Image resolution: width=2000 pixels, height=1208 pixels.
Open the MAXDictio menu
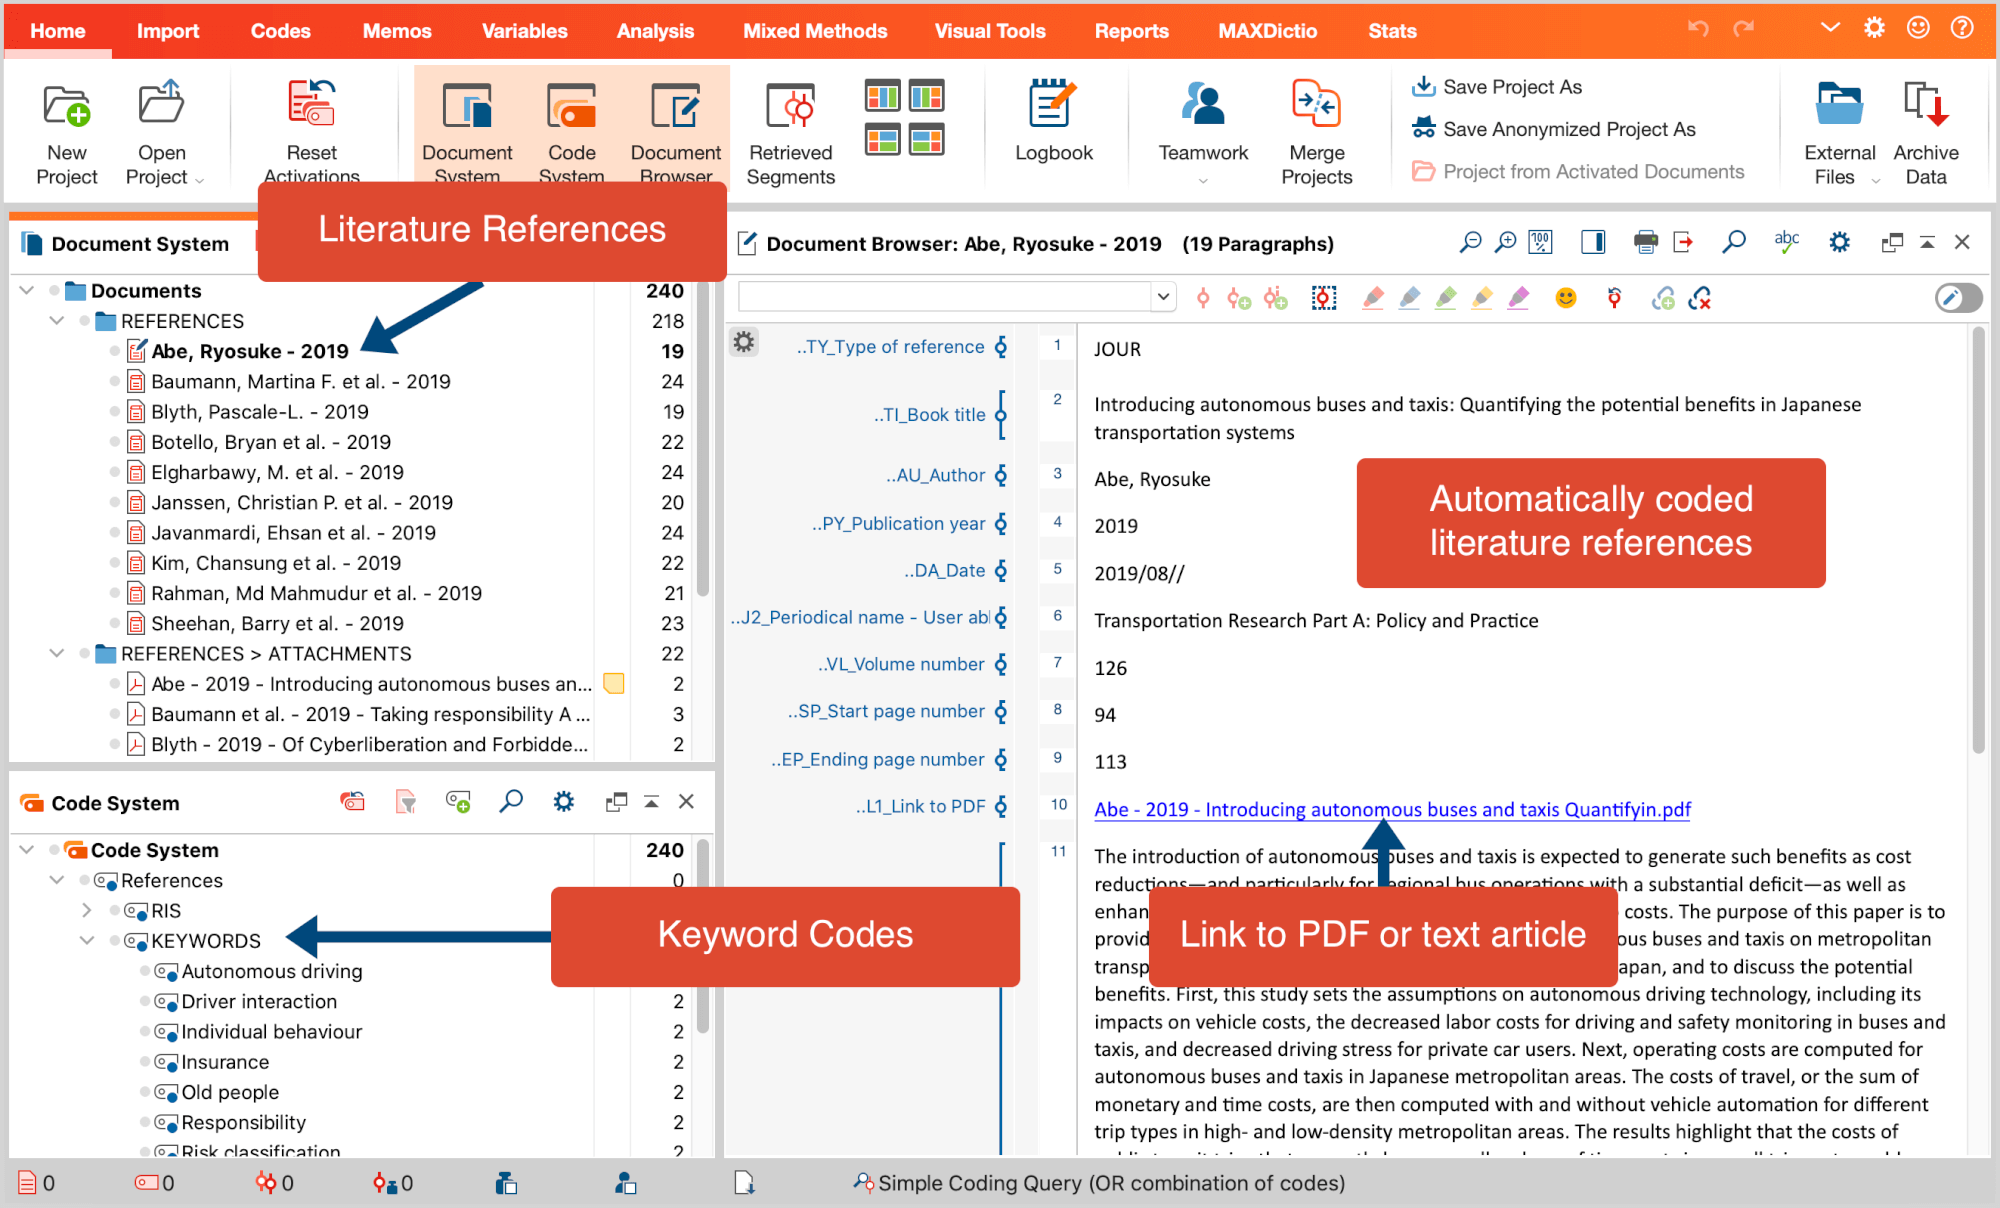click(1267, 30)
